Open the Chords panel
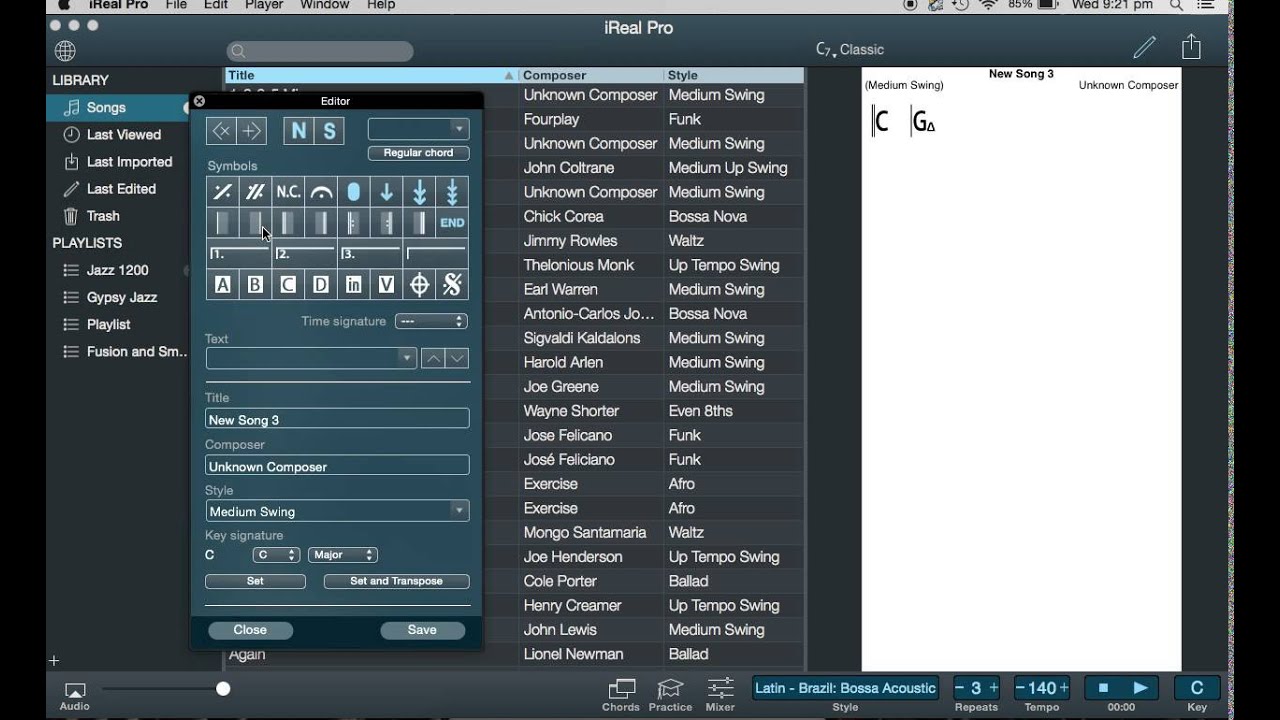The width and height of the screenshot is (1280, 720). point(621,695)
